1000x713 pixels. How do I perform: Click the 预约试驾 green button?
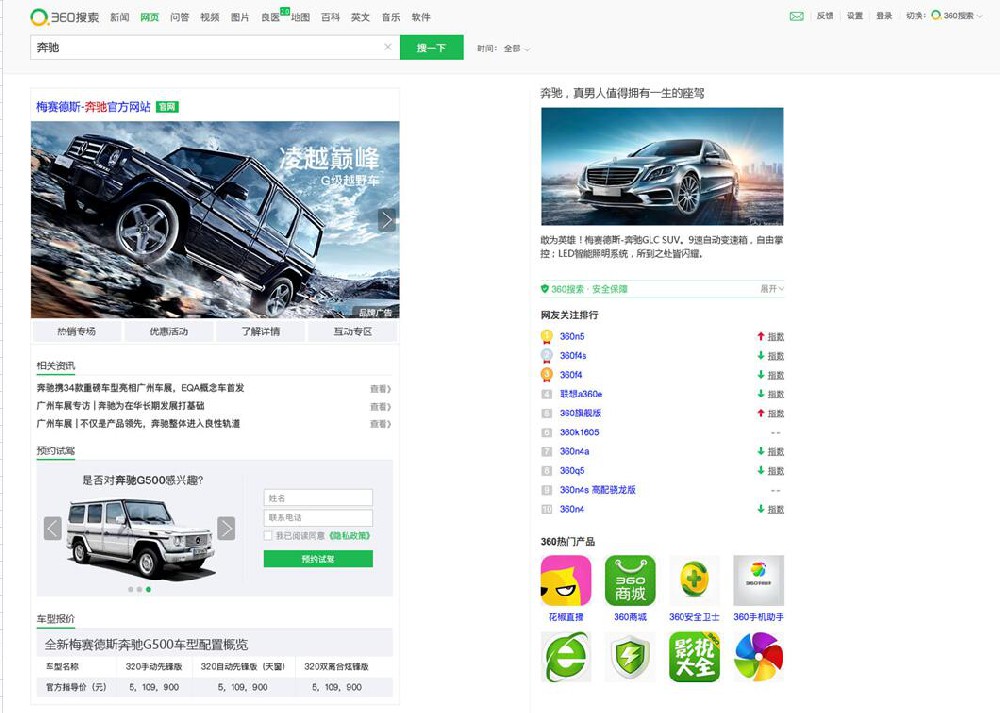pos(317,557)
